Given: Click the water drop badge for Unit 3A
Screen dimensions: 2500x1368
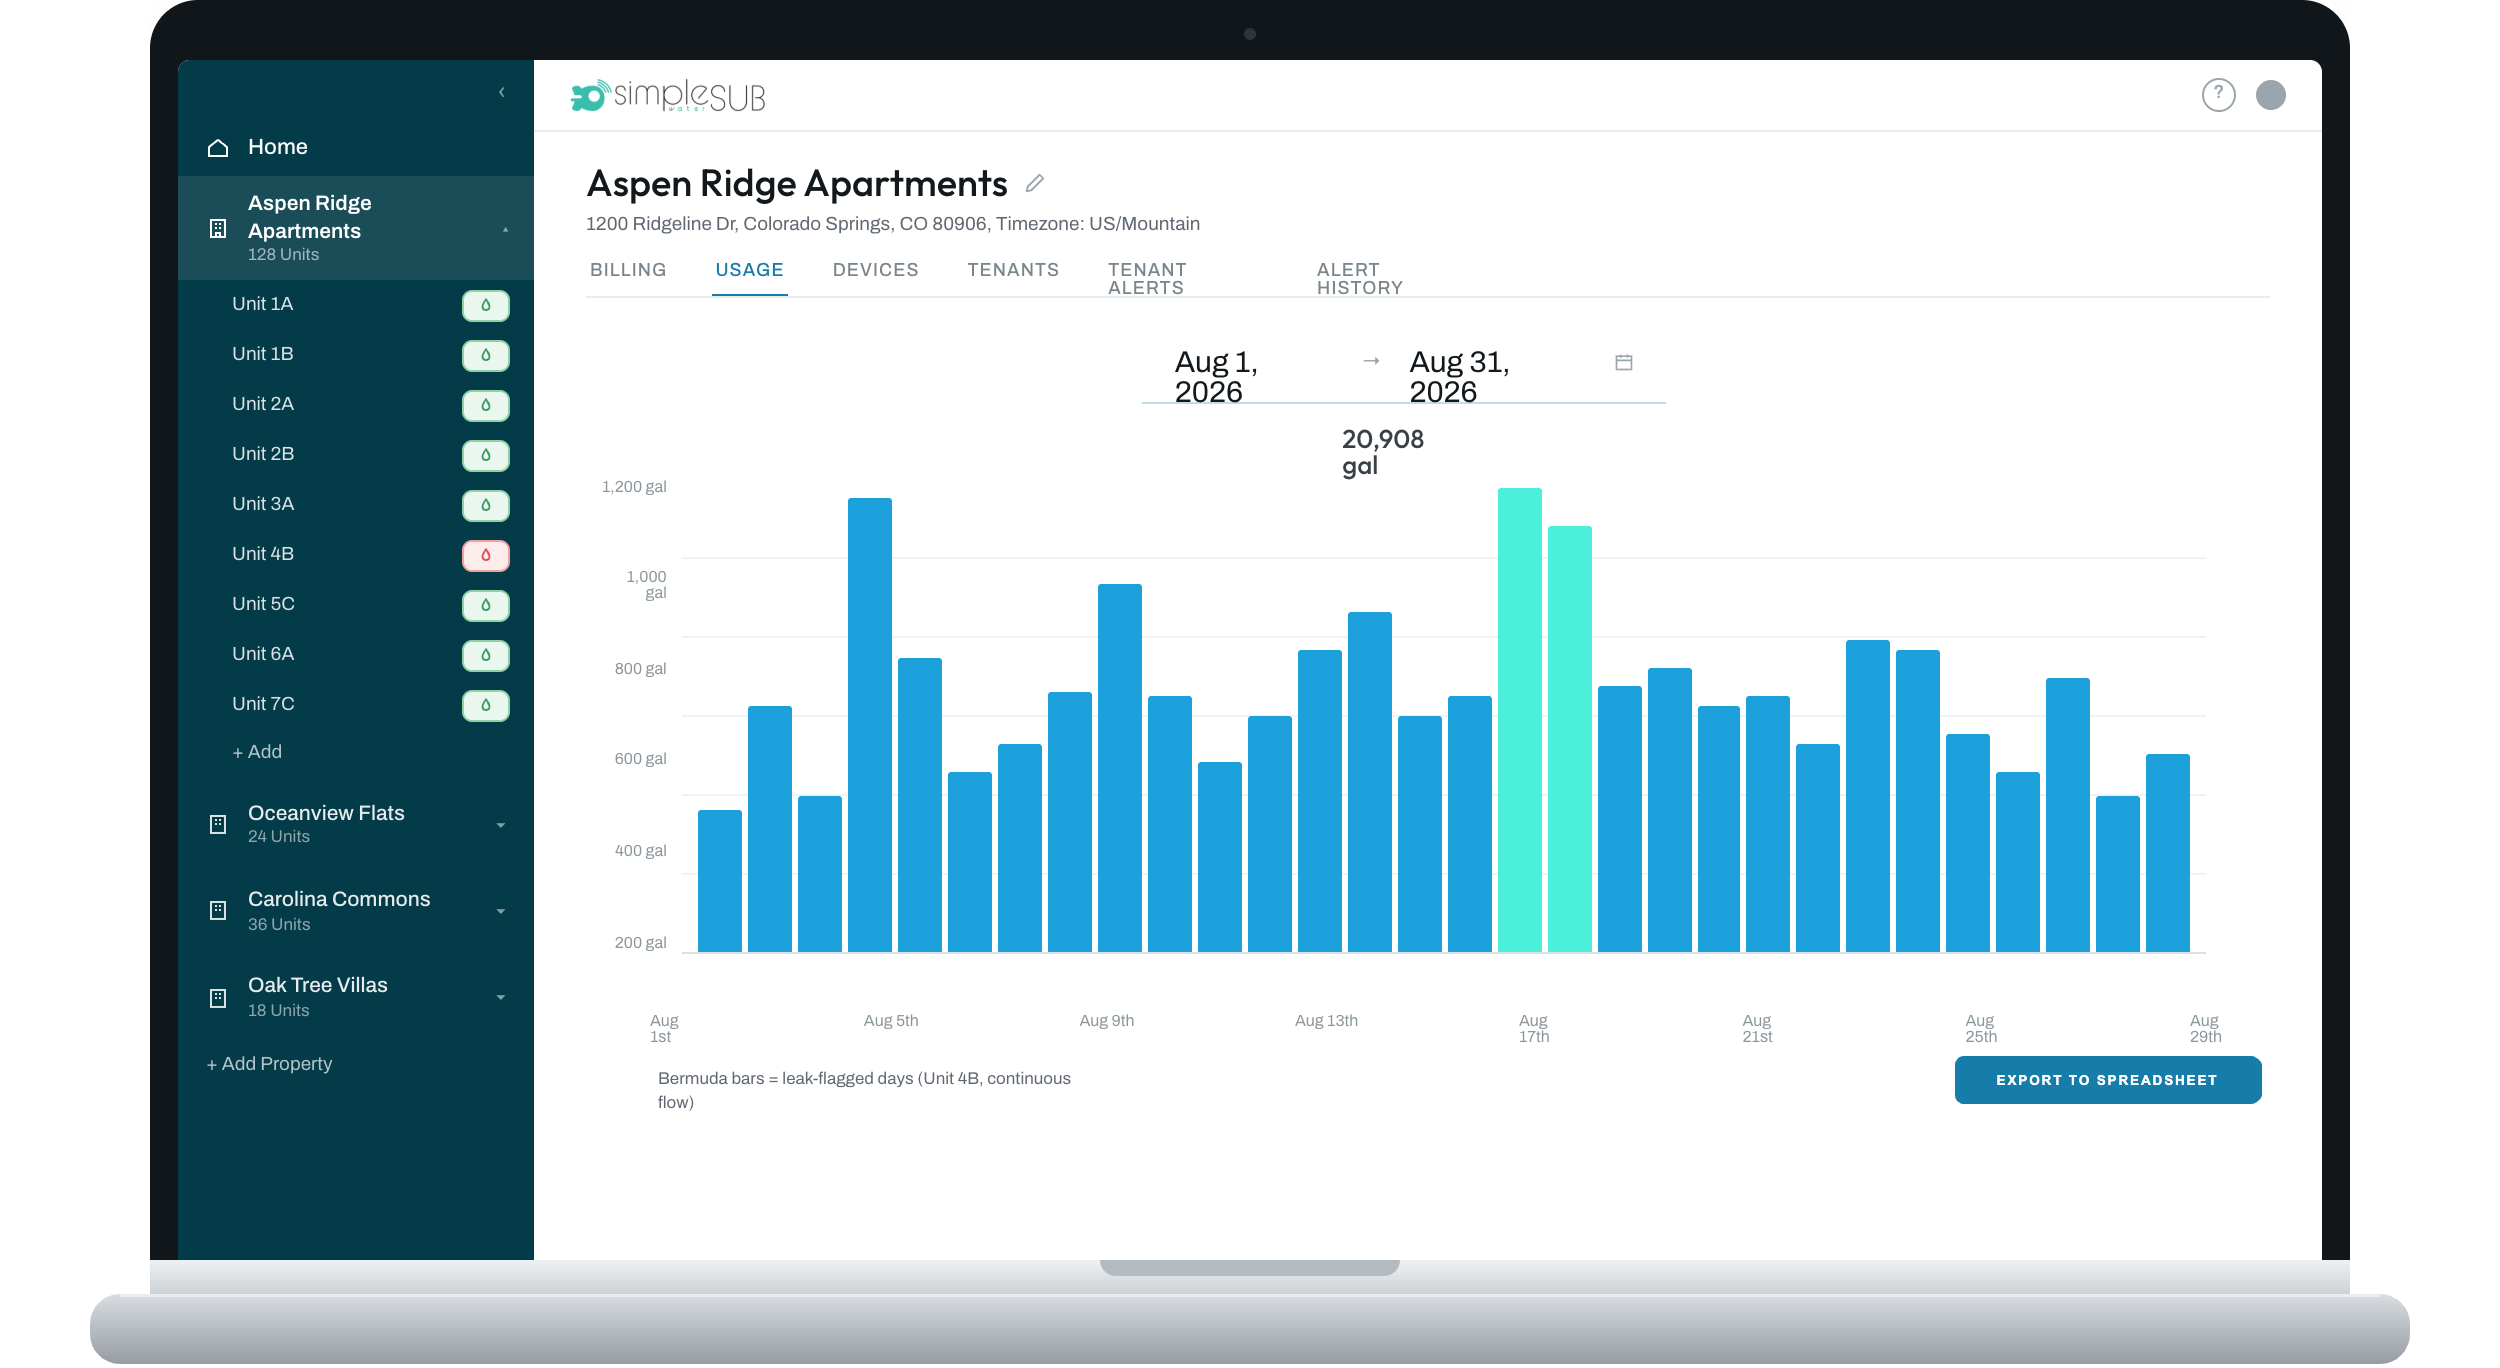Looking at the screenshot, I should click(486, 505).
